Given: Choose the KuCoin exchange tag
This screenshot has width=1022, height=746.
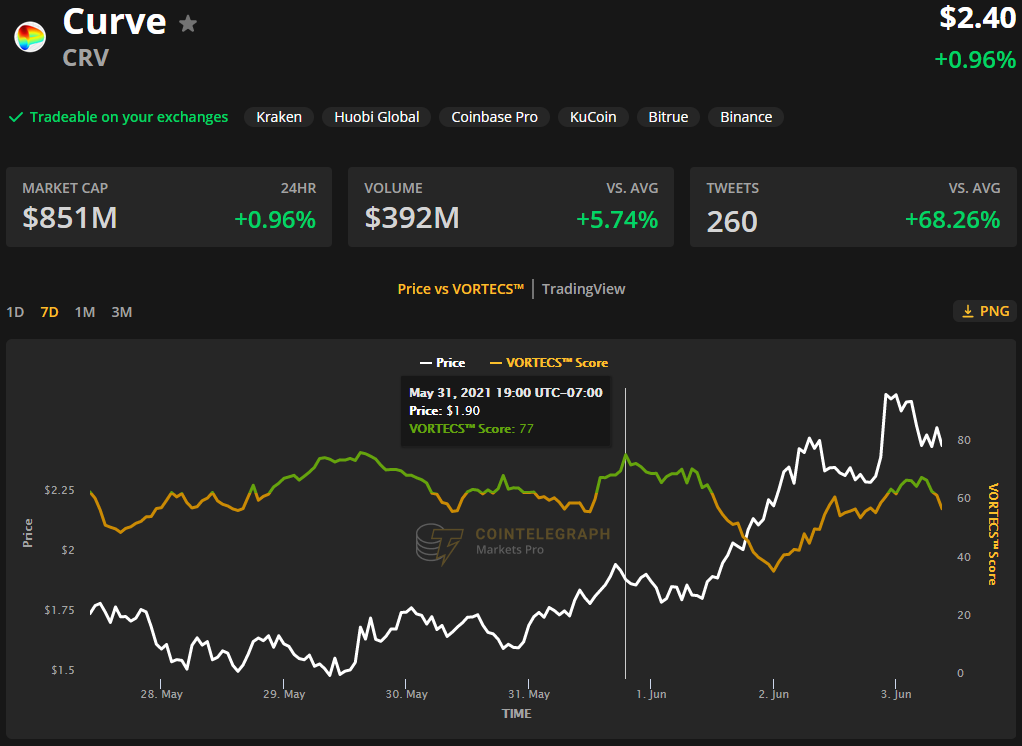Looking at the screenshot, I should [593, 117].
